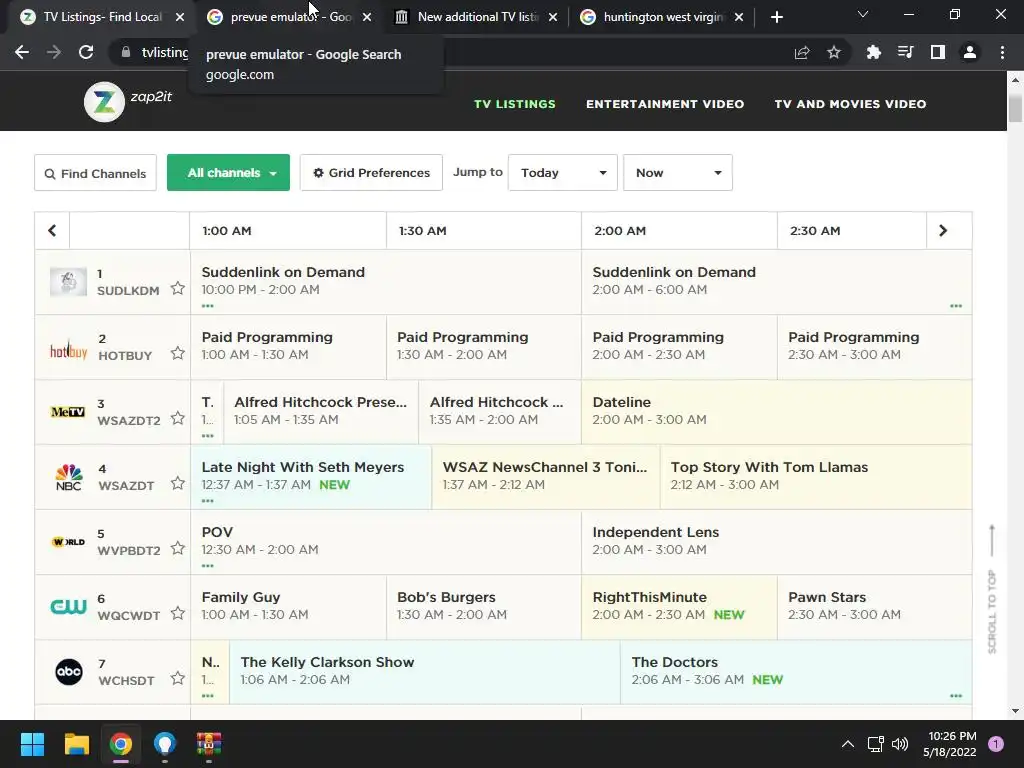Open Independent Lens listing
This screenshot has height=768, width=1024.
pos(776,542)
